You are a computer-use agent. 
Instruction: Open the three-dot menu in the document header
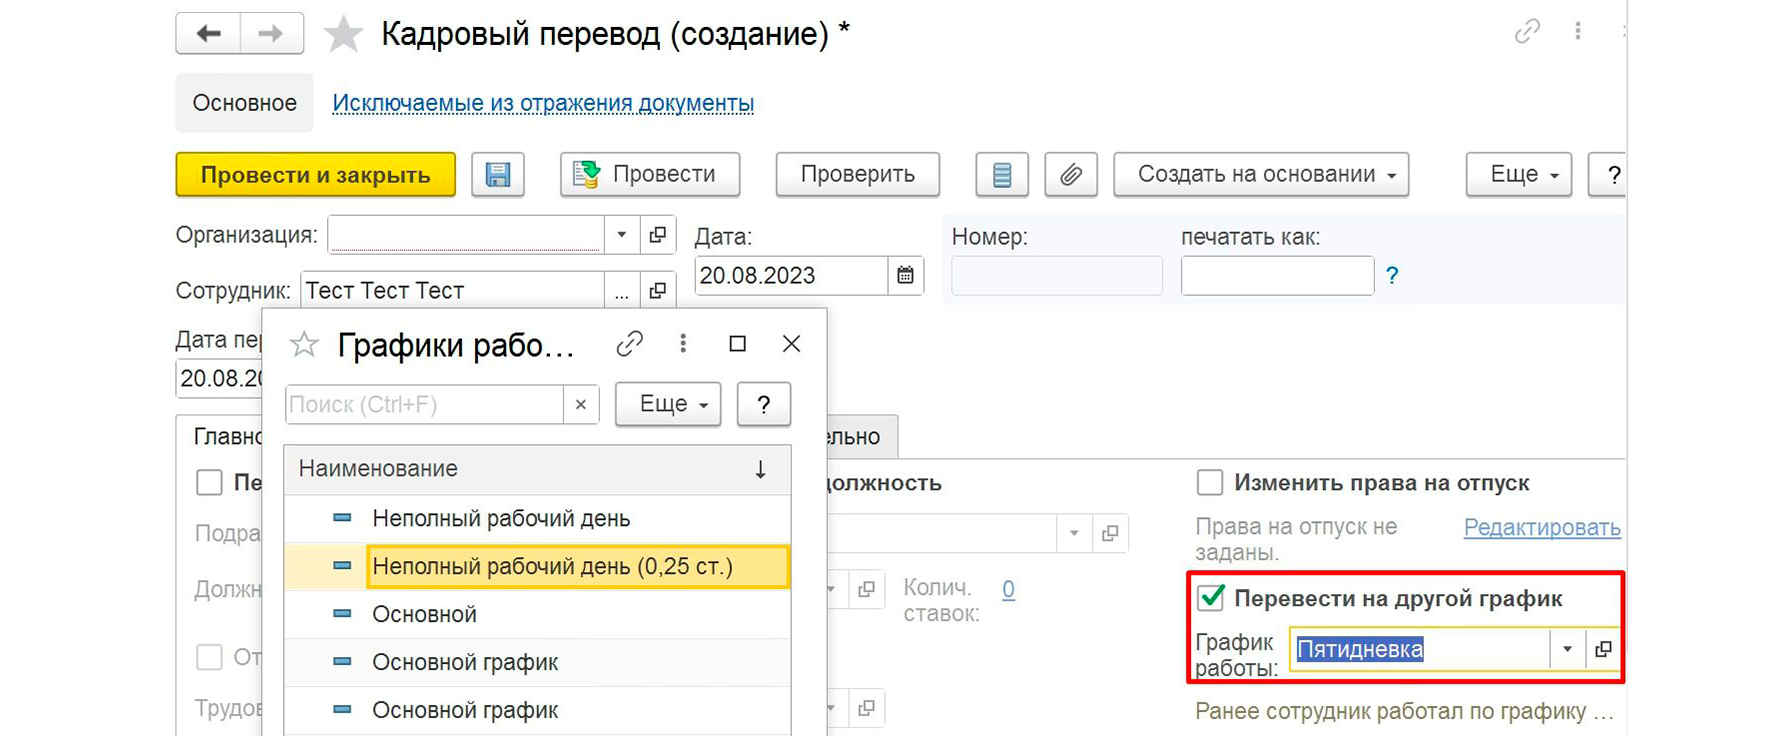point(1578,32)
